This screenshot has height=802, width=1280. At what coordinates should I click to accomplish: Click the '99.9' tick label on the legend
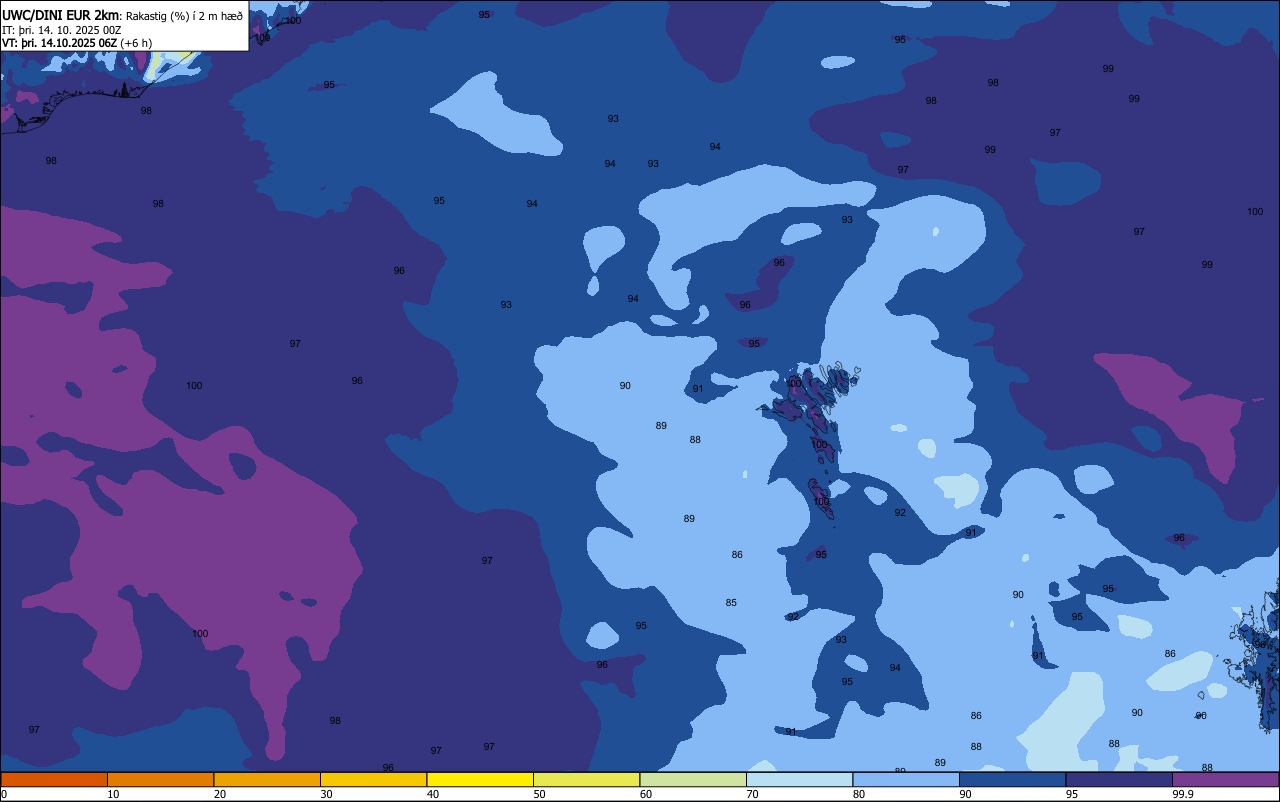pyautogui.click(x=1184, y=794)
